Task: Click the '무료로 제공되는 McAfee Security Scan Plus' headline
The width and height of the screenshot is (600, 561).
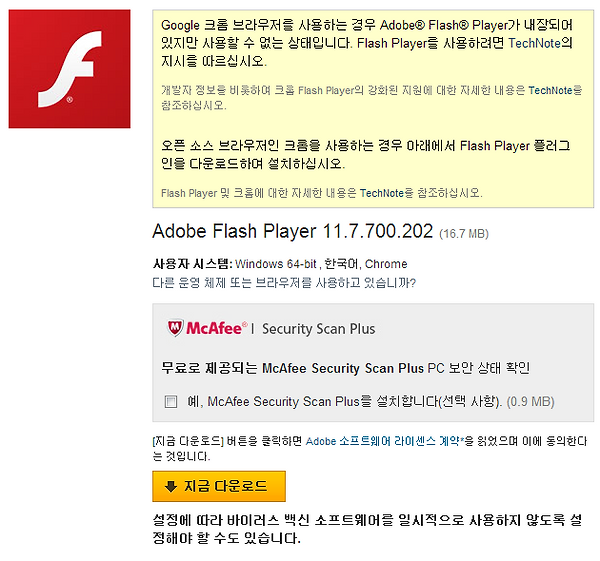Action: click(292, 368)
